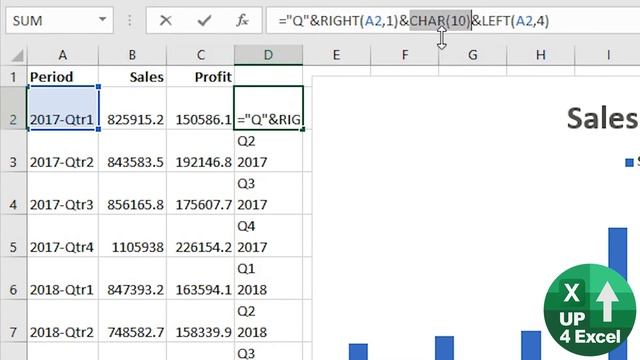Select cell showing Q4 2017

click(269, 236)
